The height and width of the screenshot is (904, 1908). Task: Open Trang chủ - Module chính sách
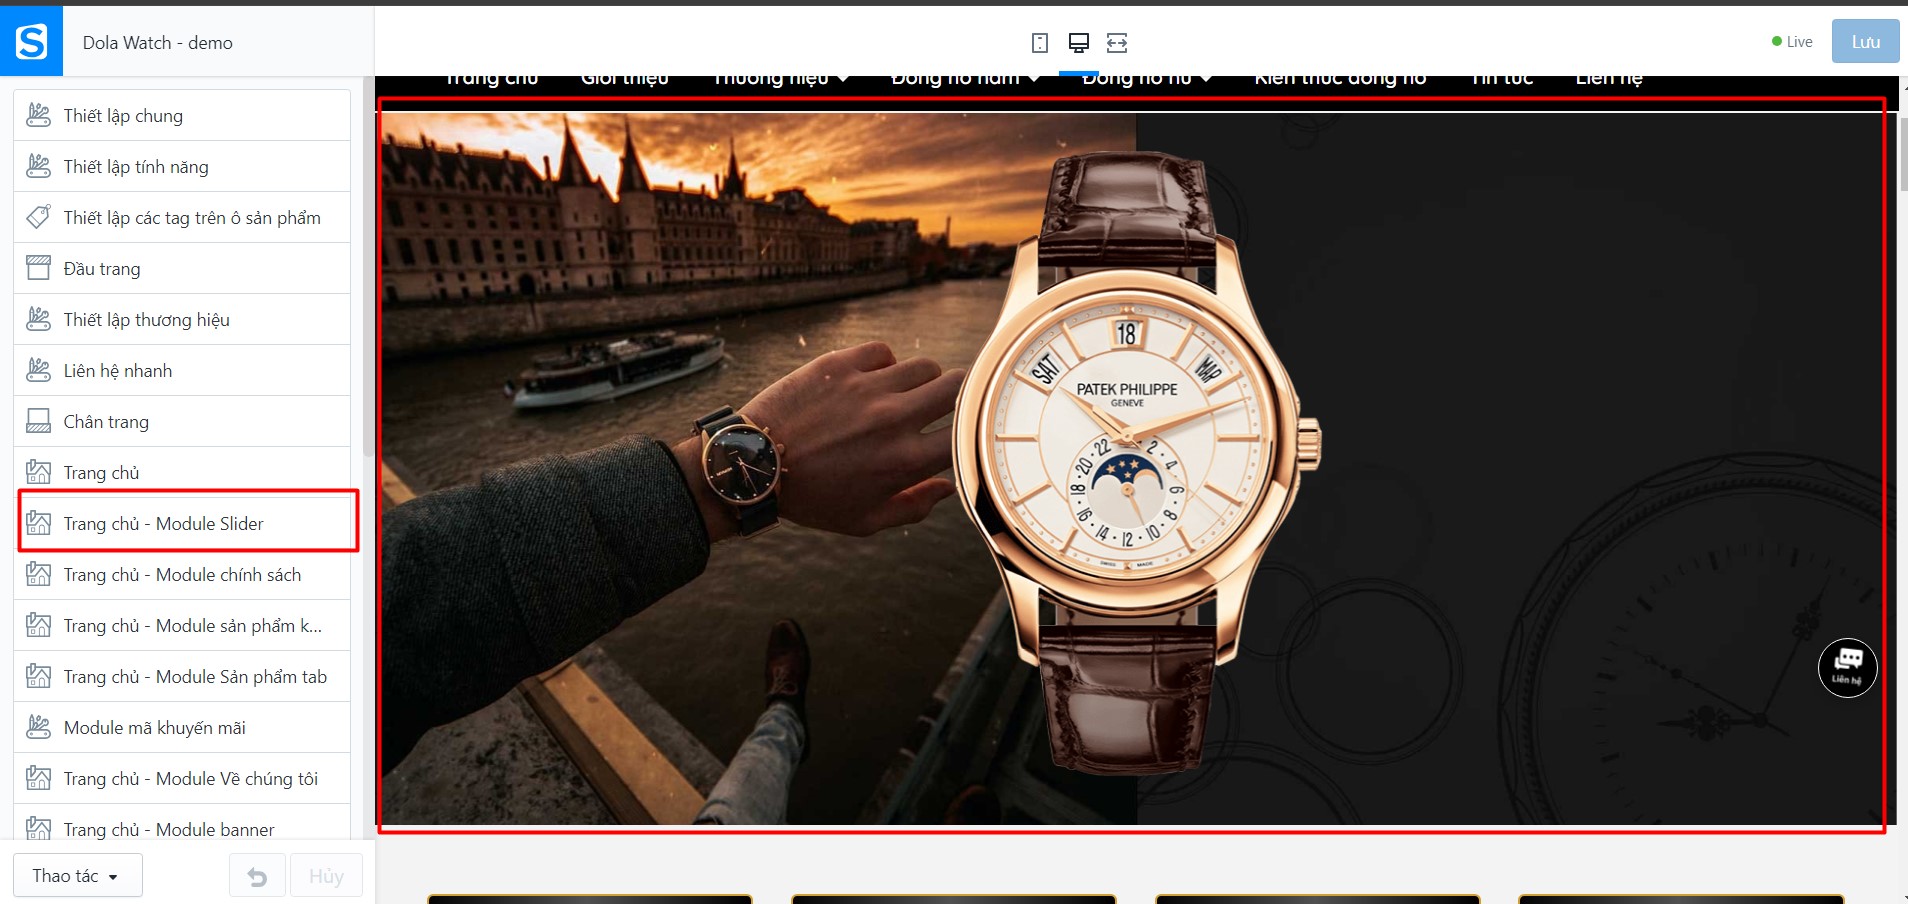[182, 575]
